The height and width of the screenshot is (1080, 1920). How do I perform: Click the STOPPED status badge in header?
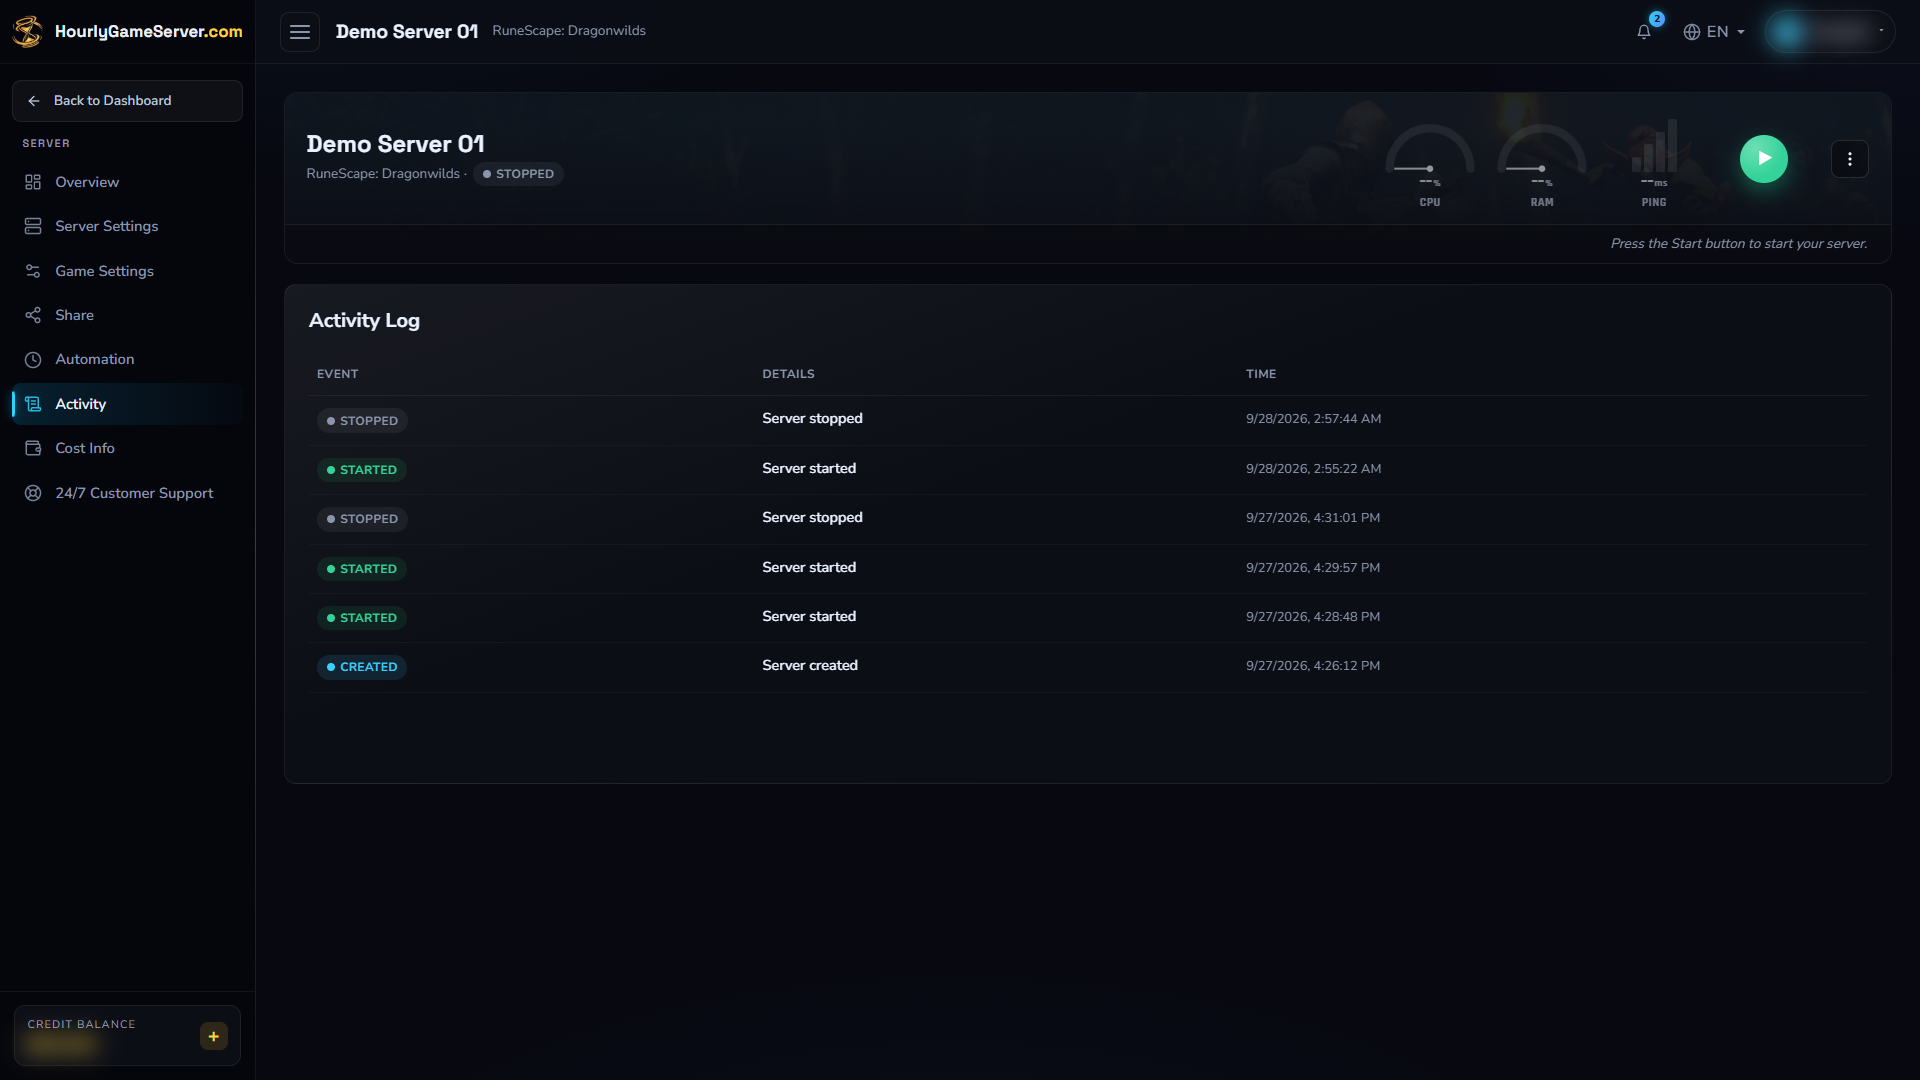point(518,174)
